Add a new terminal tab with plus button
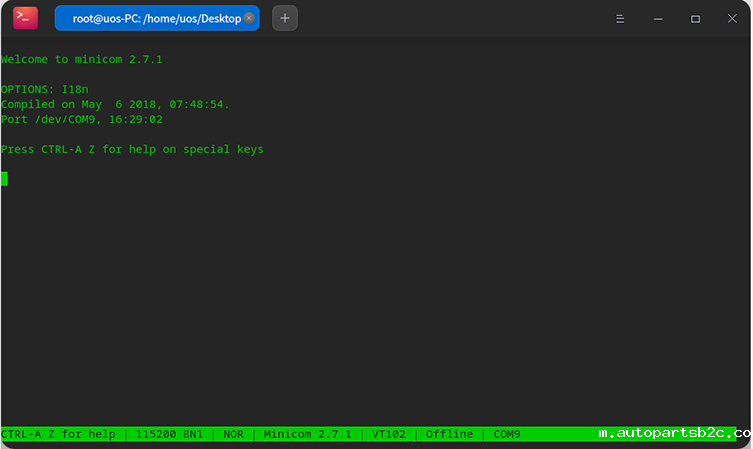This screenshot has height=449, width=753. point(285,18)
